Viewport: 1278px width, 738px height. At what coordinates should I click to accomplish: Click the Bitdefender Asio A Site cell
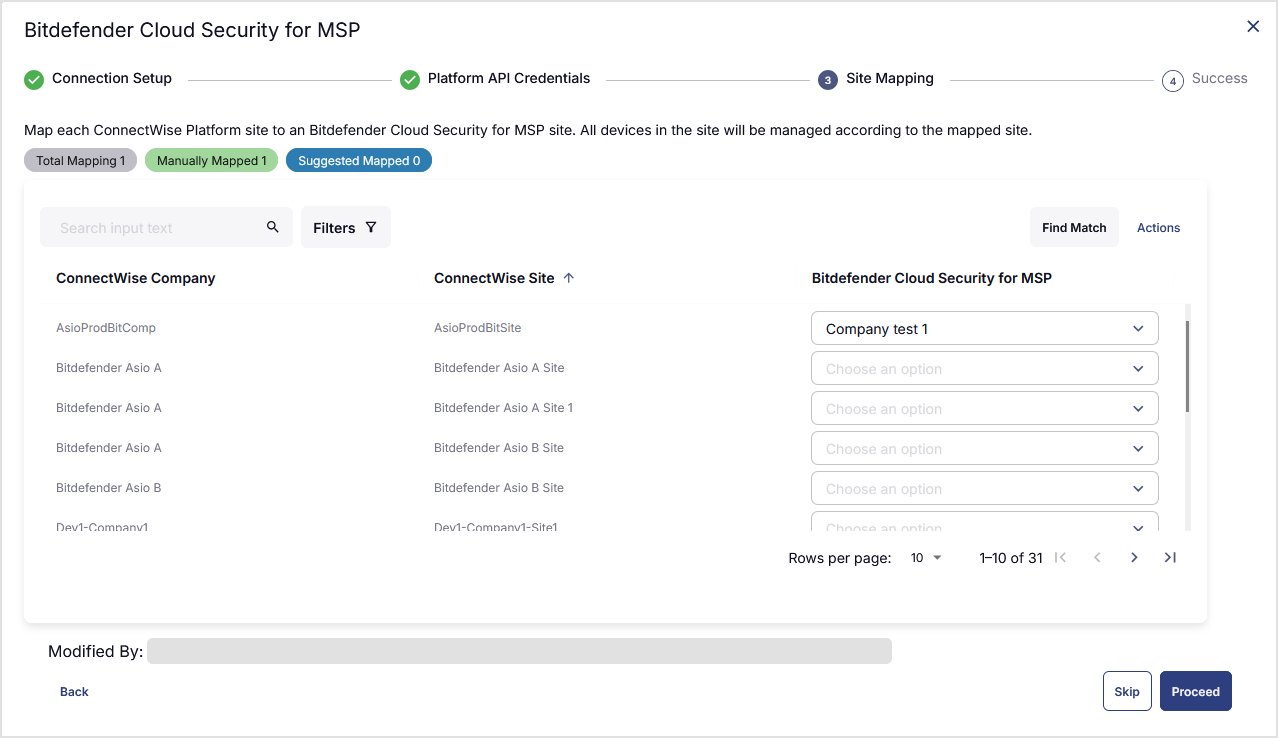click(499, 368)
